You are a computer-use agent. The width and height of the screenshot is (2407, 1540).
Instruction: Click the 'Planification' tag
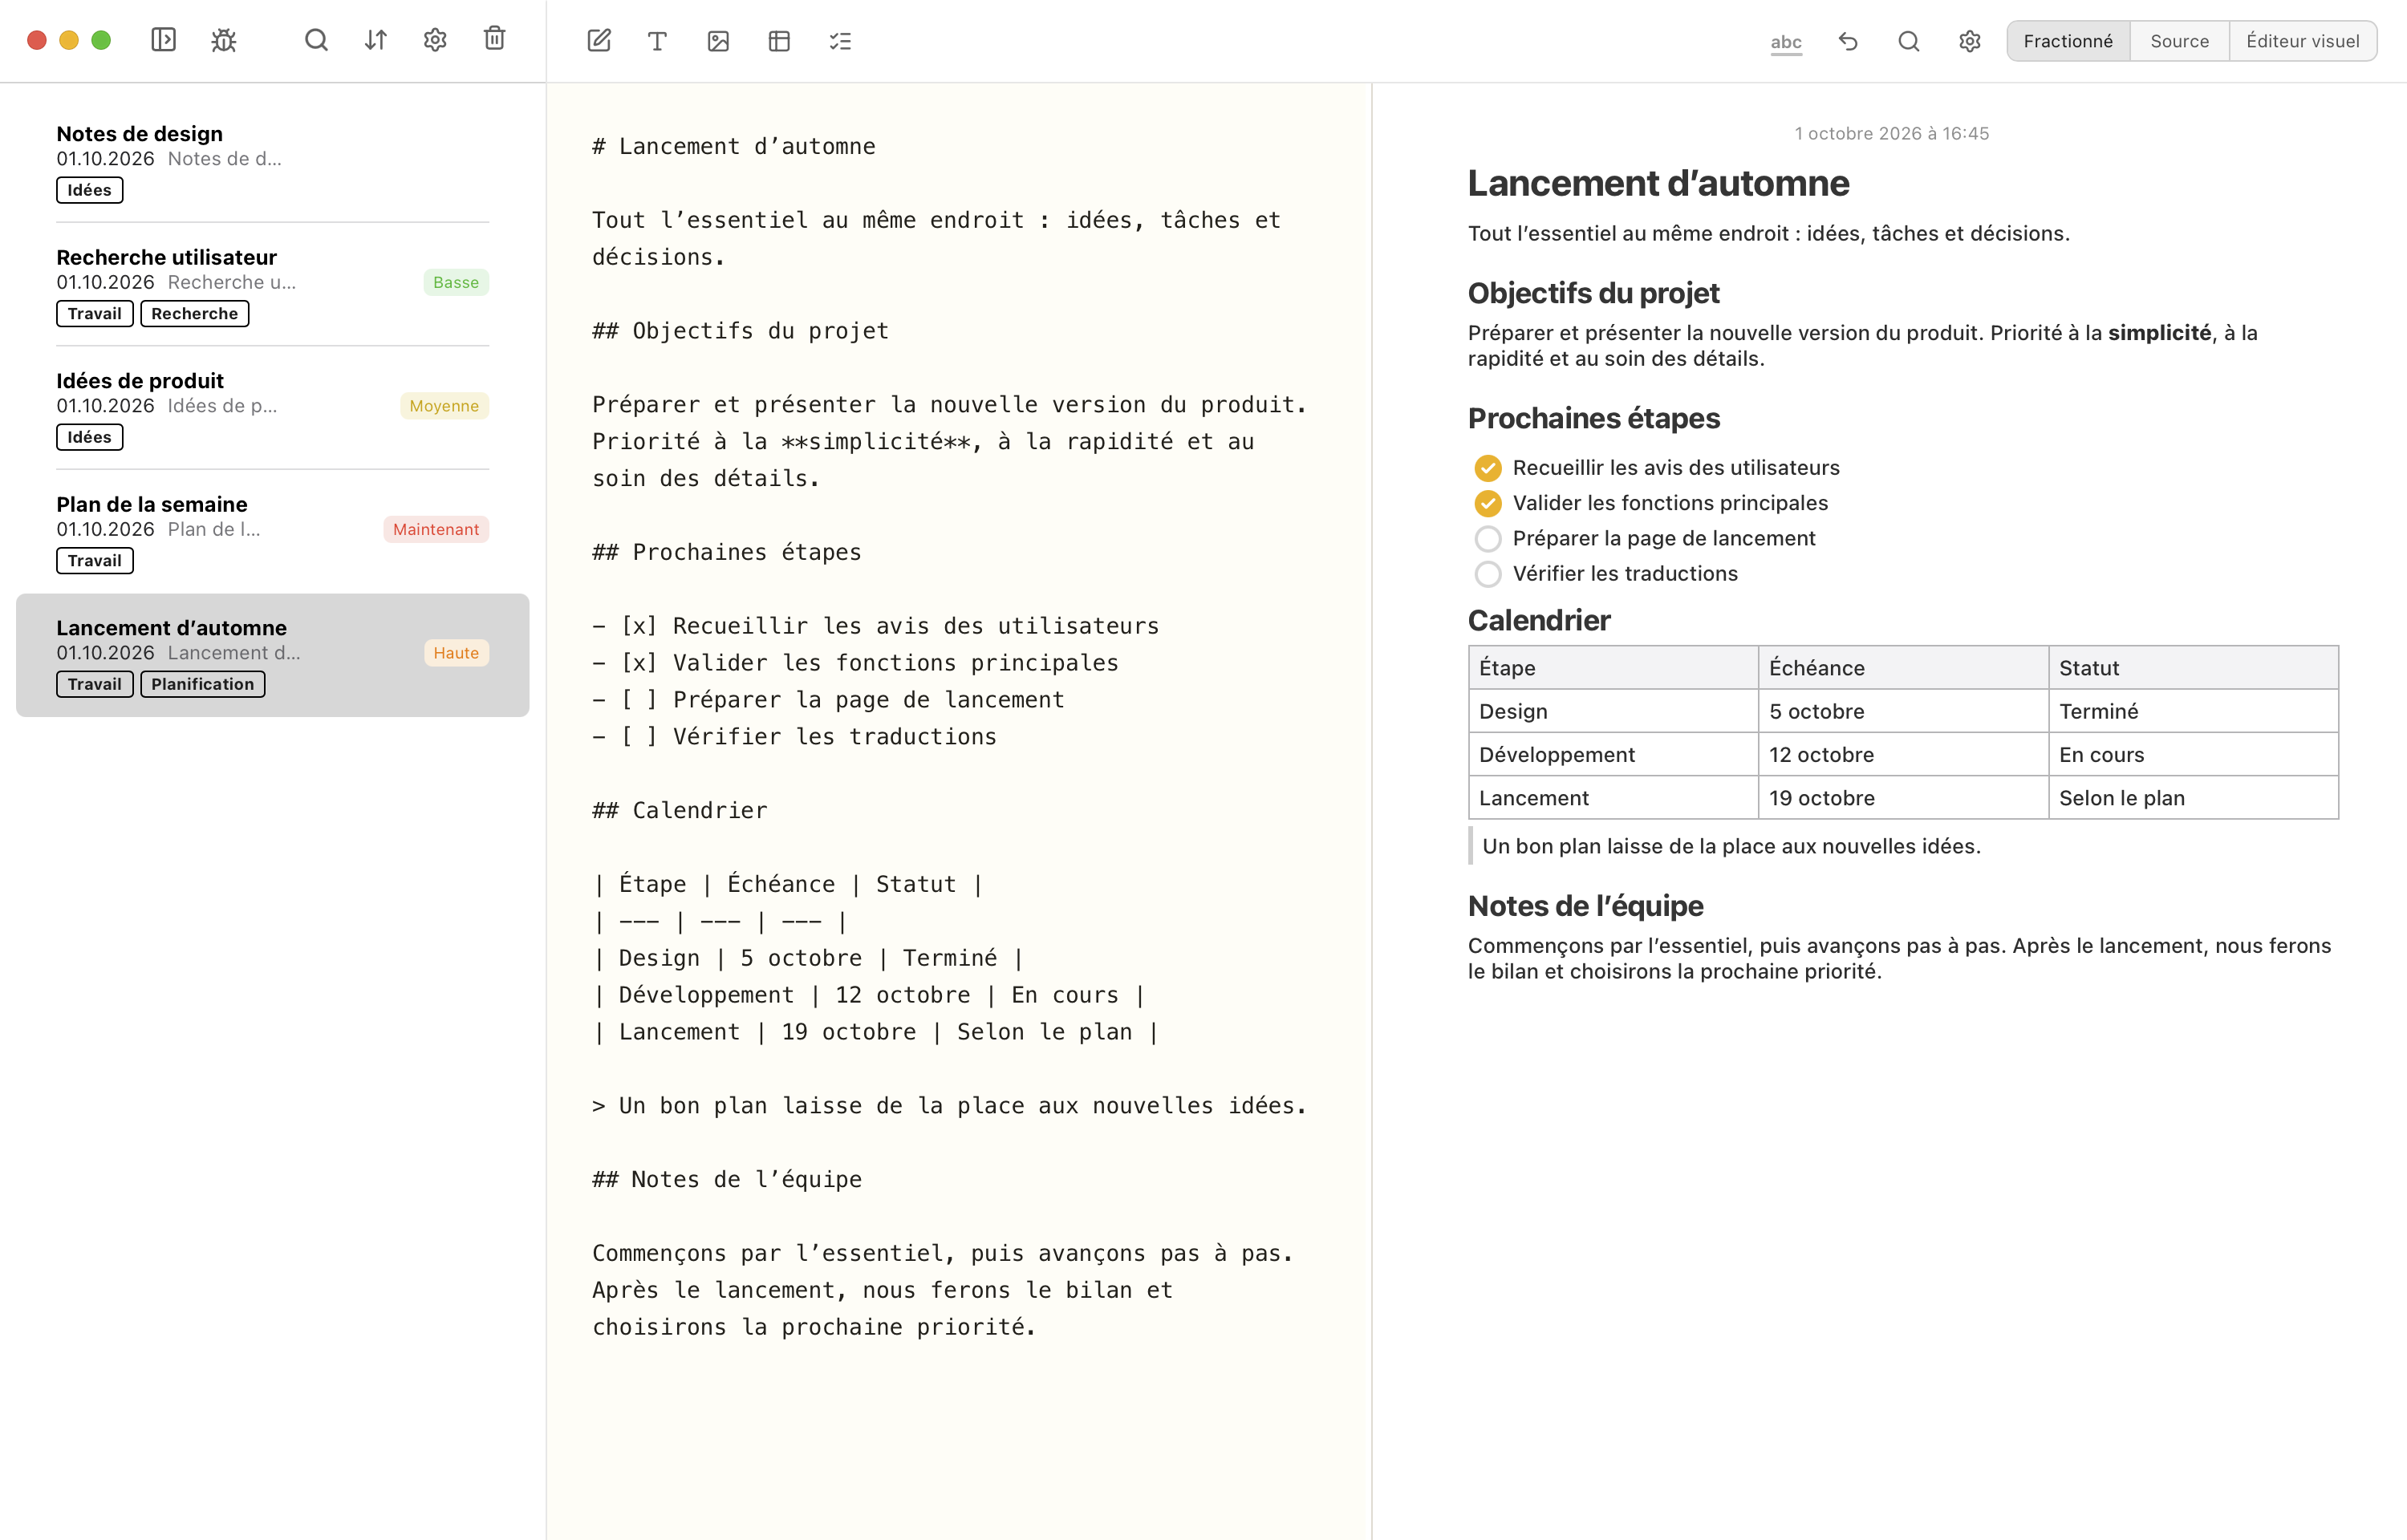coord(203,684)
